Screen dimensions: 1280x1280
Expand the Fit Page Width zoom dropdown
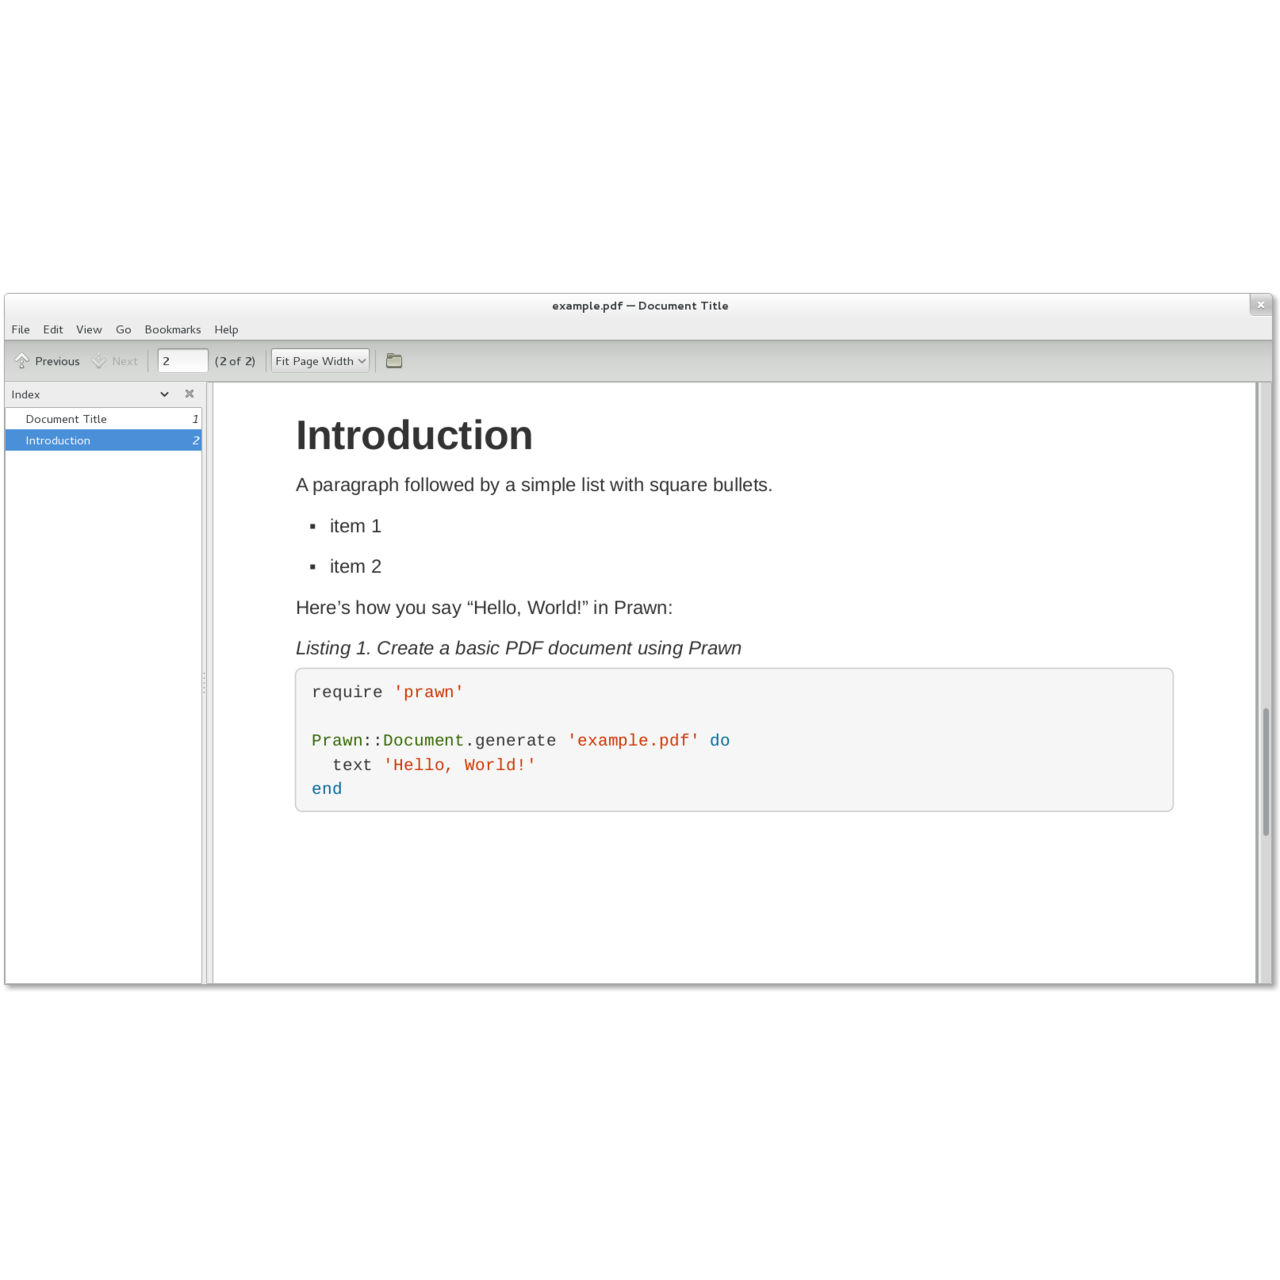[x=320, y=361]
